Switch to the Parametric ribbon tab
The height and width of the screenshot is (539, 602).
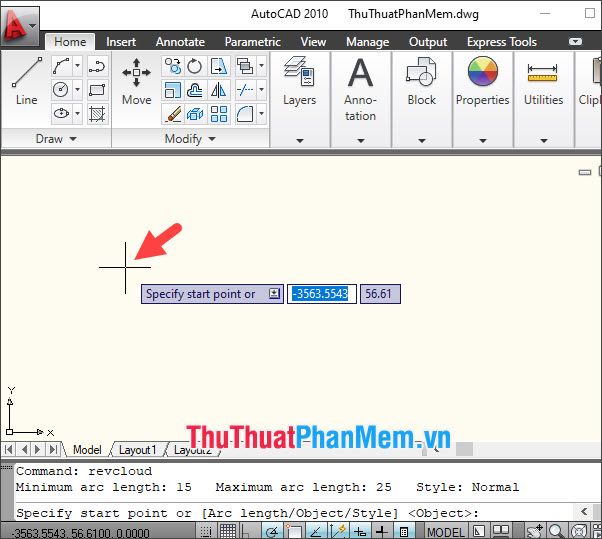click(253, 41)
